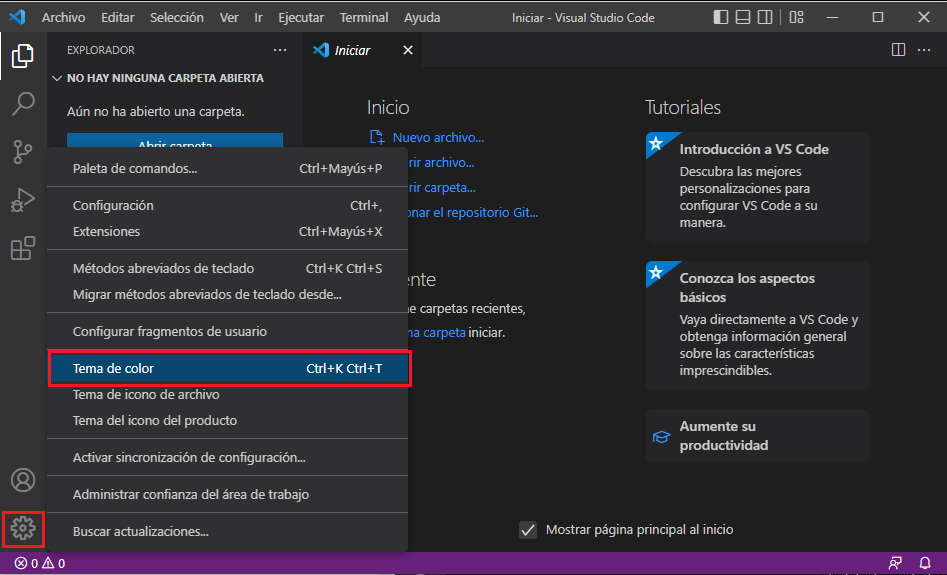This screenshot has height=575, width=947.
Task: Open the Ir menu
Action: click(258, 18)
